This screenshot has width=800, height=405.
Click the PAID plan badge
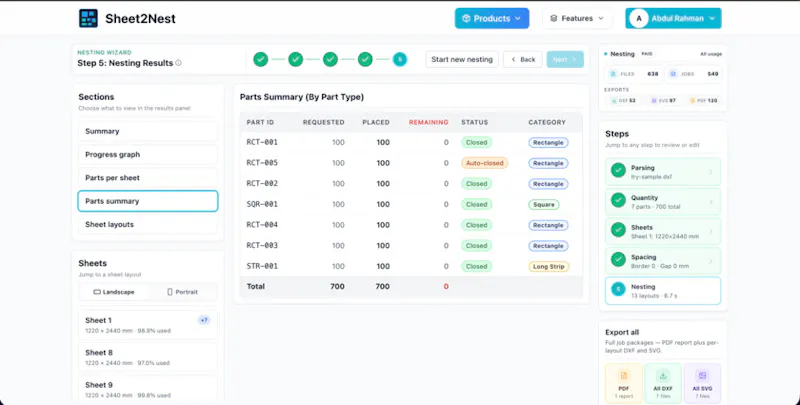[x=646, y=54]
